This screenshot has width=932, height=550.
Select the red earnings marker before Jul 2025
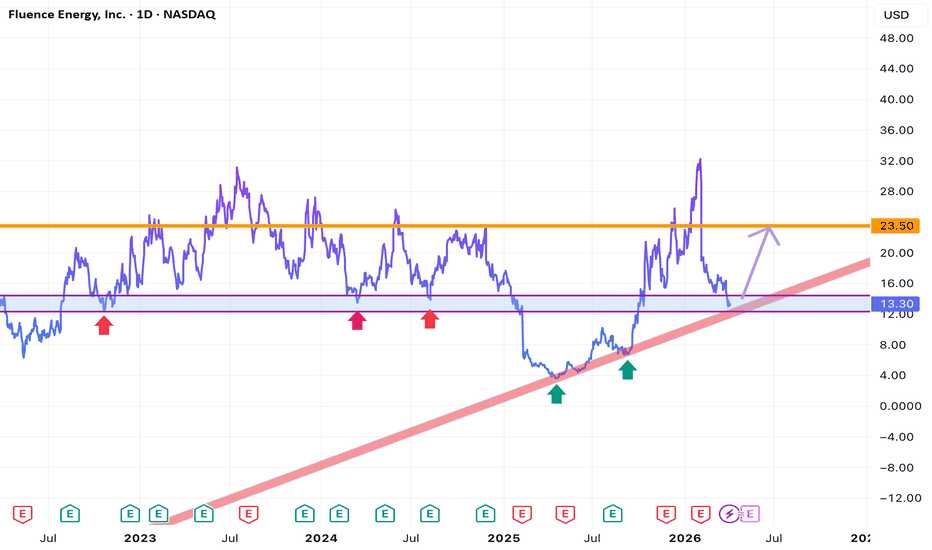point(565,514)
